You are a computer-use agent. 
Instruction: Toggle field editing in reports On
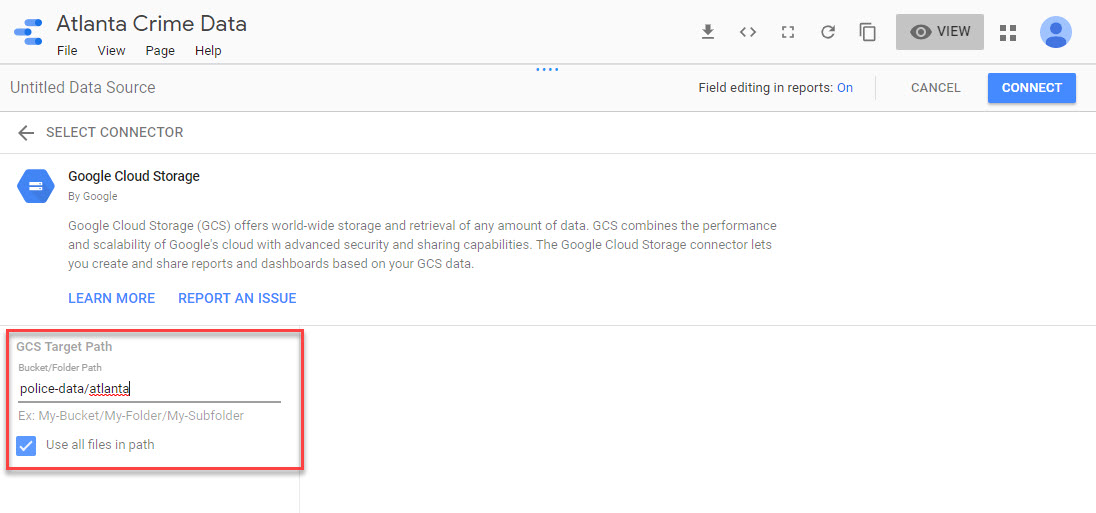845,88
